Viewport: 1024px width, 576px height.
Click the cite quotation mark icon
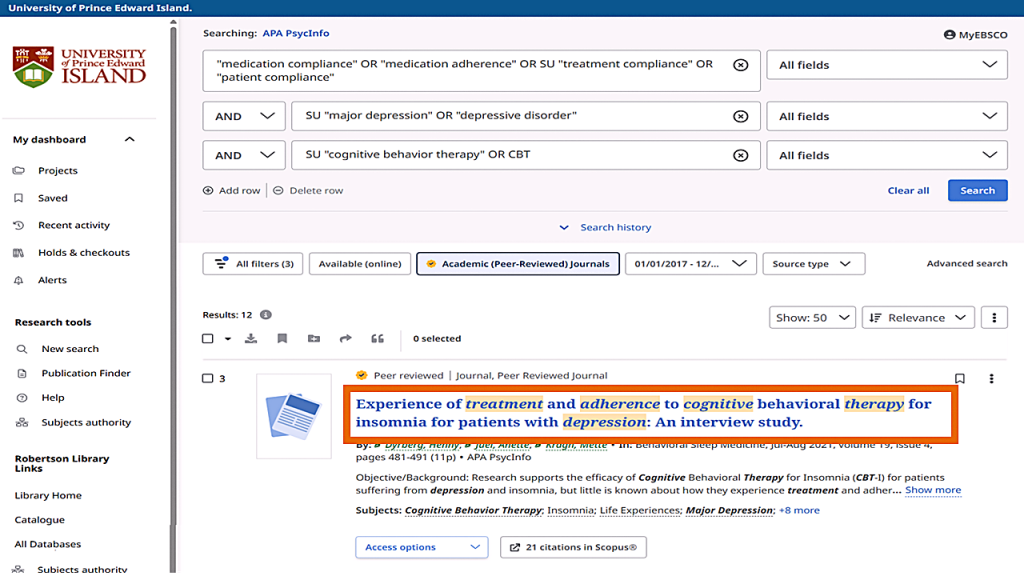click(377, 339)
